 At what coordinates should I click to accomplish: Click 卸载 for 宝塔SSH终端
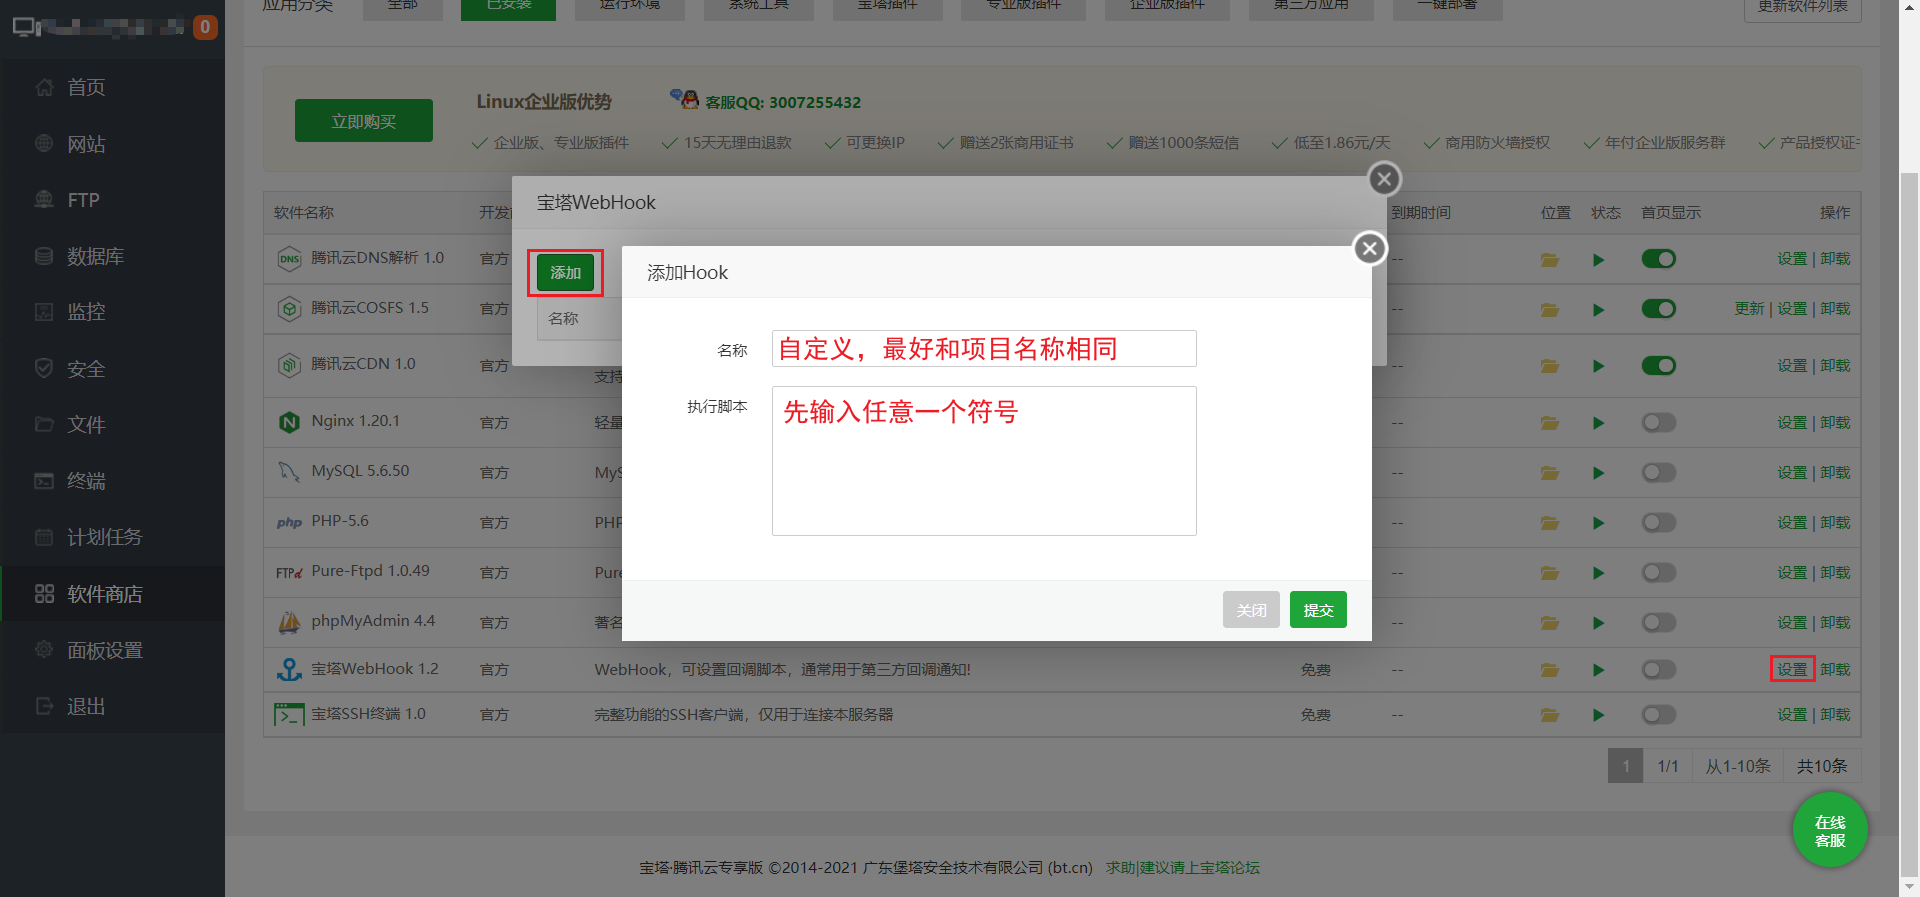pyautogui.click(x=1835, y=715)
